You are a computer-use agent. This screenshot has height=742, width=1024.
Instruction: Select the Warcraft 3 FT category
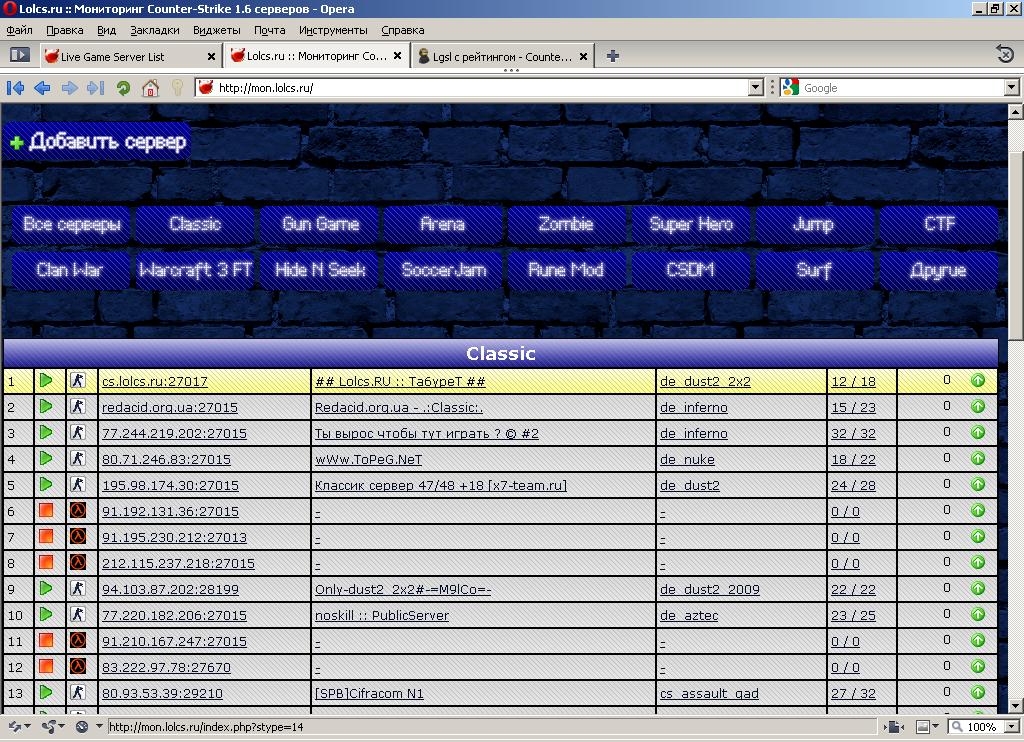point(195,270)
